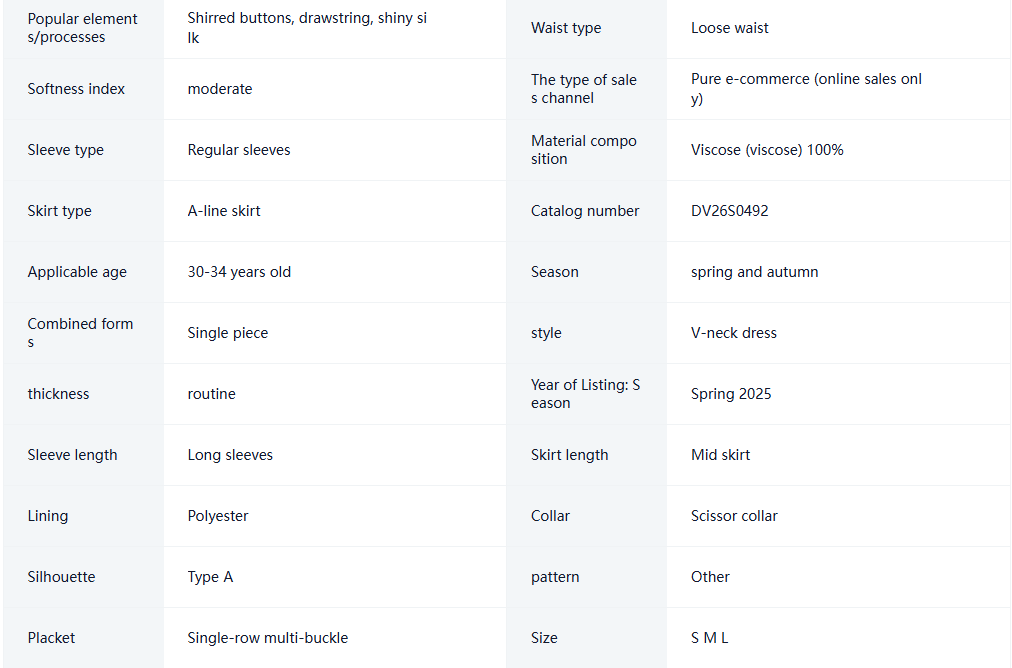The width and height of the screenshot is (1012, 668).
Task: Click the A-line skirt value
Action: point(224,211)
